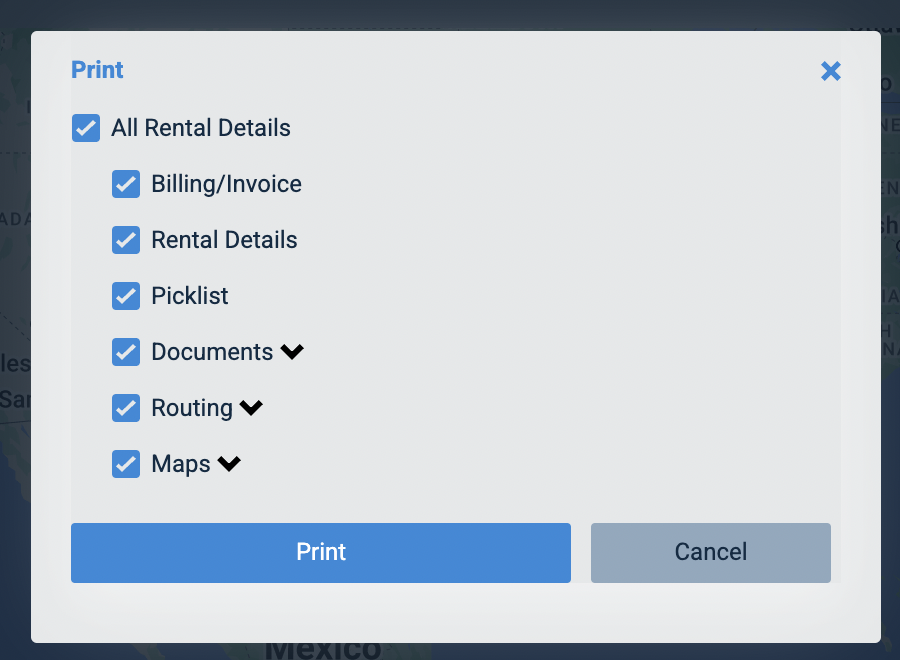
Task: Cancel the print operation
Action: tap(710, 552)
